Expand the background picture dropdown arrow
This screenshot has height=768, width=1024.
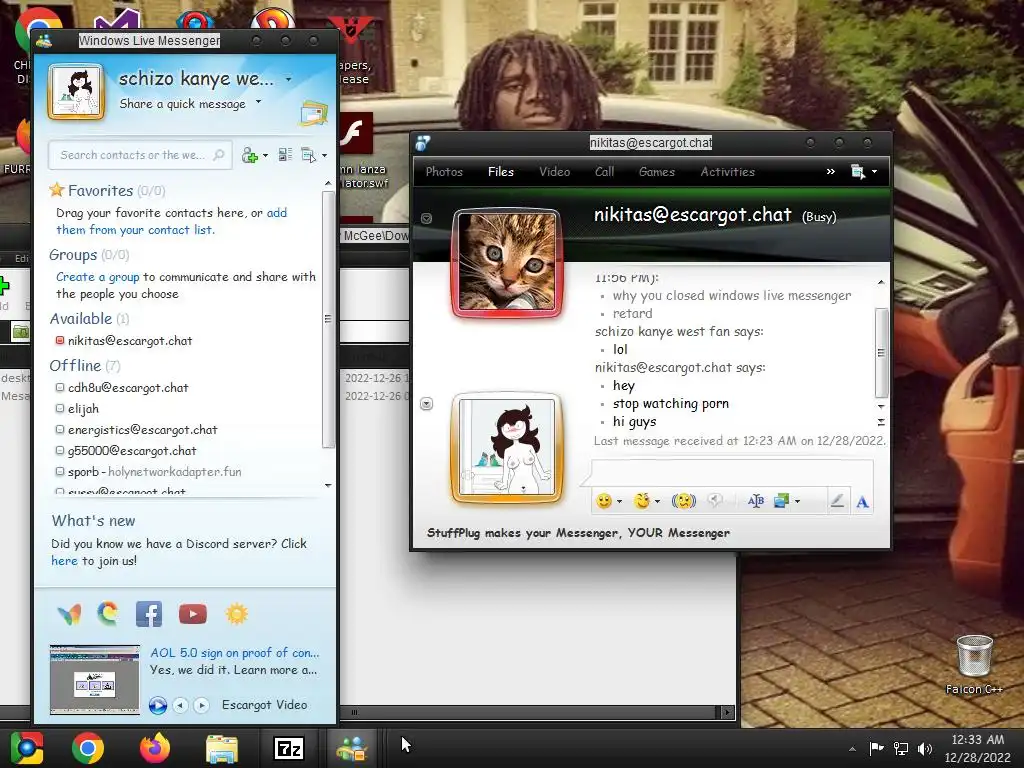[797, 502]
